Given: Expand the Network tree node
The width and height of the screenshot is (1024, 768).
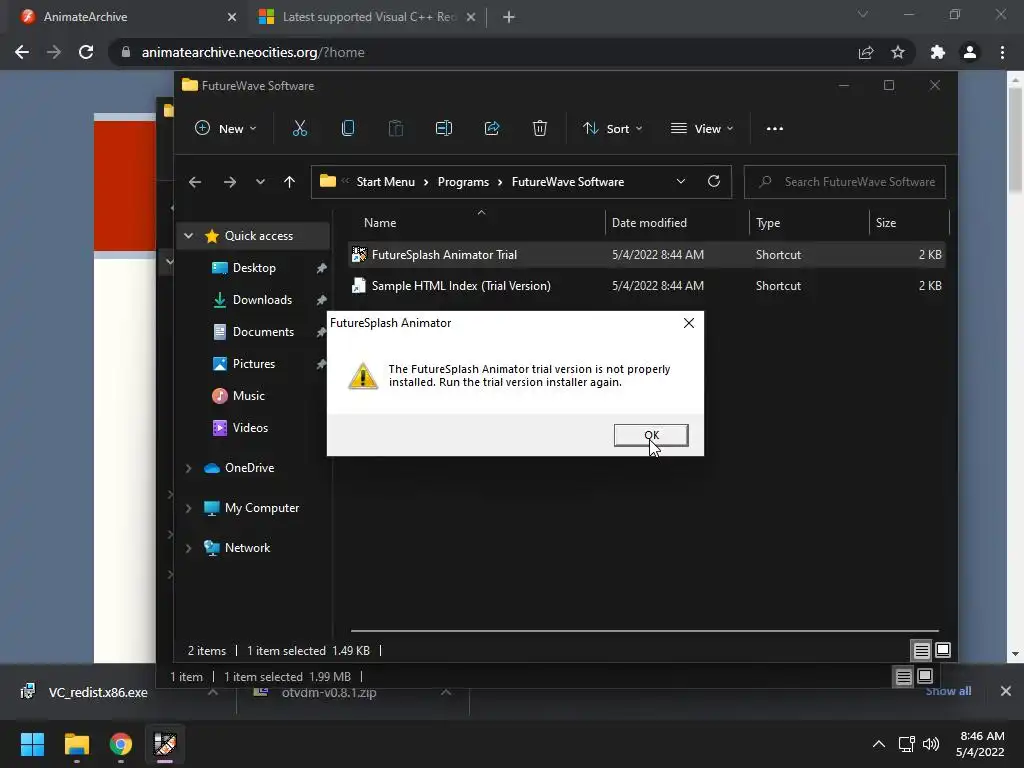Looking at the screenshot, I should (x=189, y=548).
